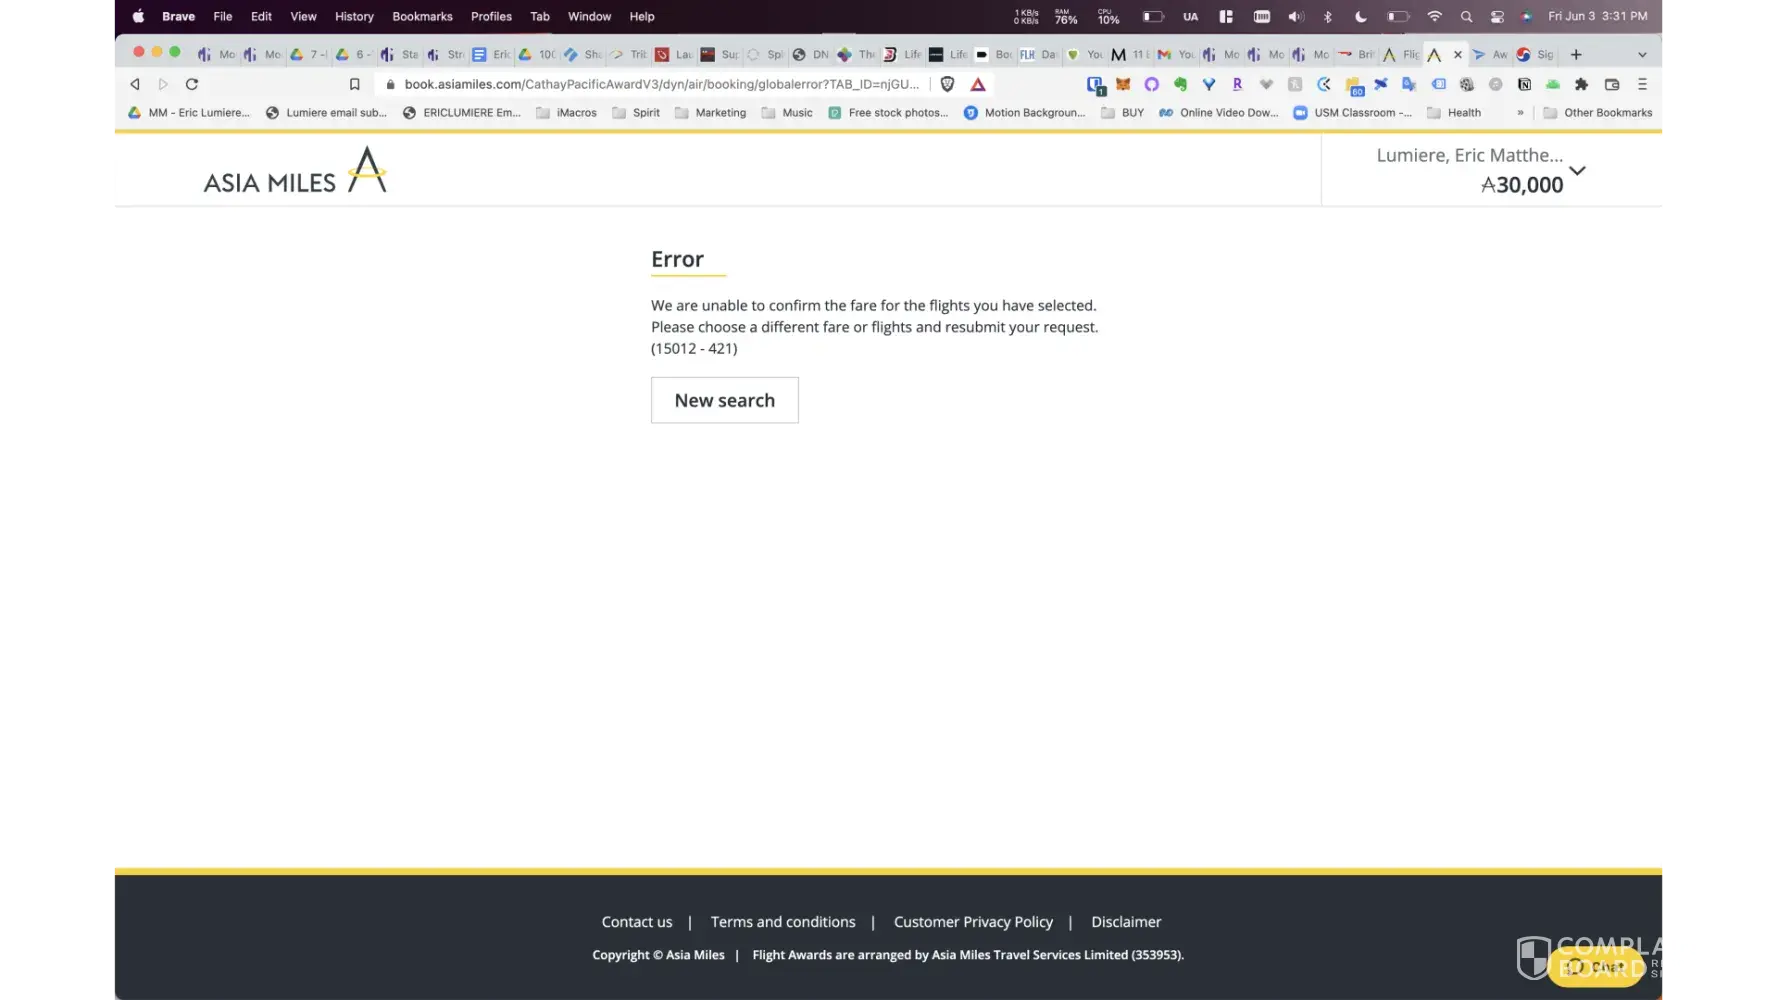Go back to the previous page

(x=135, y=84)
